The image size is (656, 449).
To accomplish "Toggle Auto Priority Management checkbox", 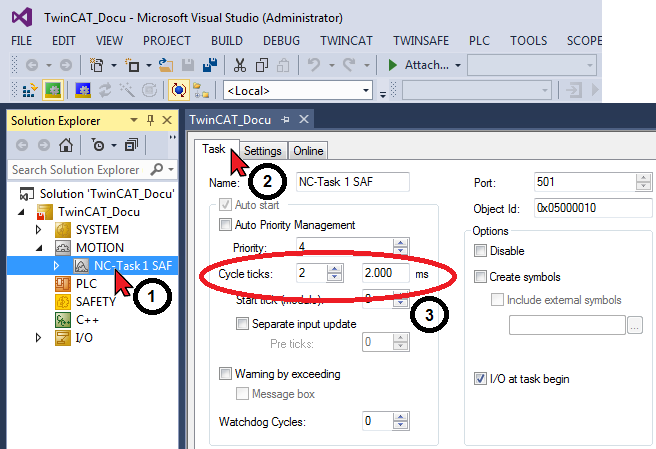I will pyautogui.click(x=225, y=225).
